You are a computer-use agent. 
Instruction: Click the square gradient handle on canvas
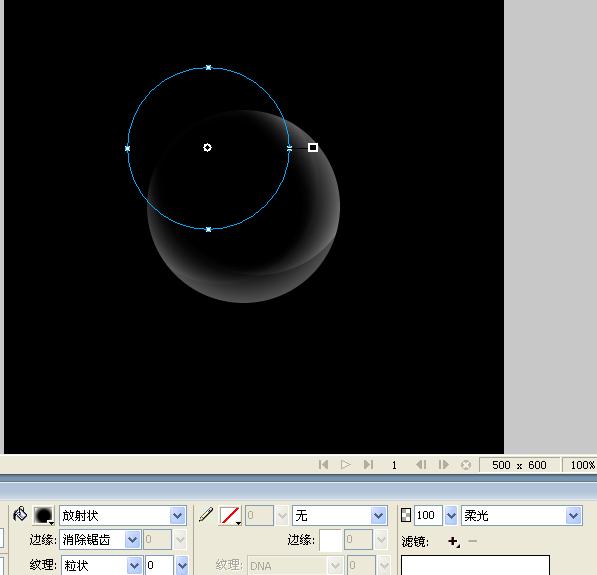tap(313, 147)
